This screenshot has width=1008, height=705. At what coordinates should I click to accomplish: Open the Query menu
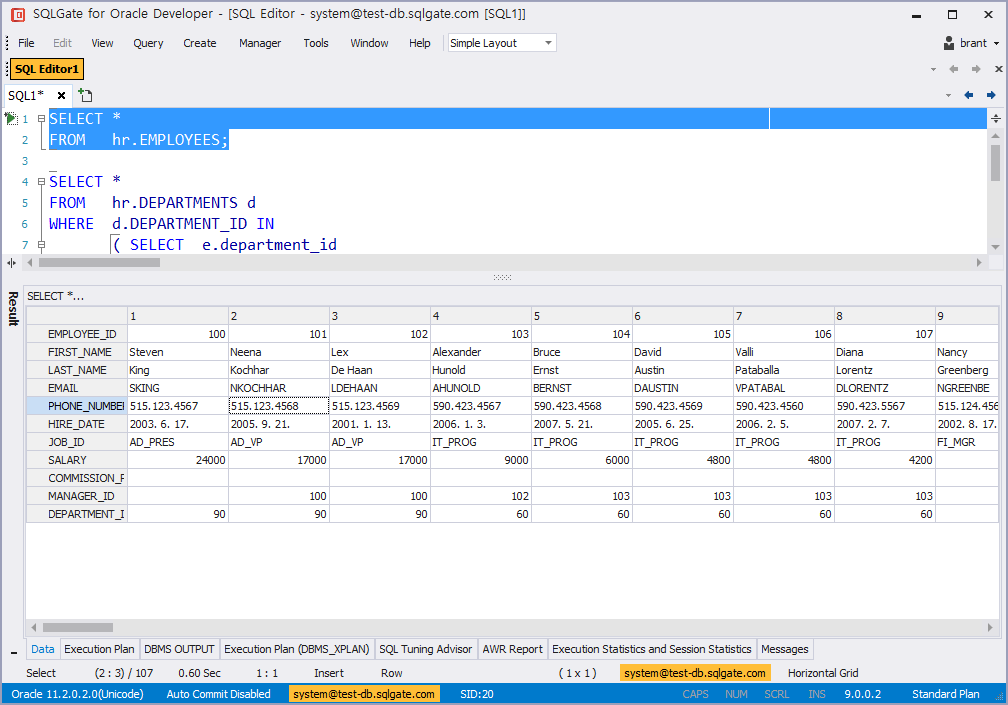148,43
